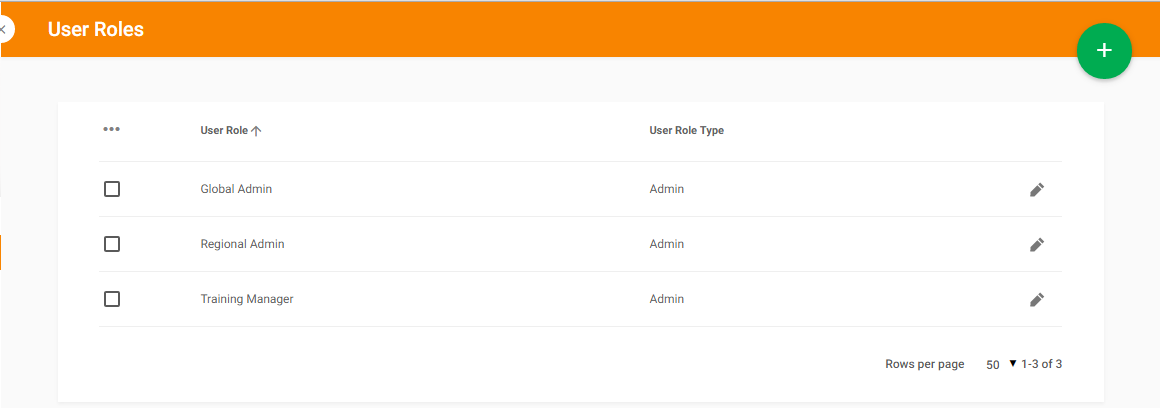Image resolution: width=1160 pixels, height=408 pixels.
Task: Open the Training Manager role name
Action: (x=247, y=299)
